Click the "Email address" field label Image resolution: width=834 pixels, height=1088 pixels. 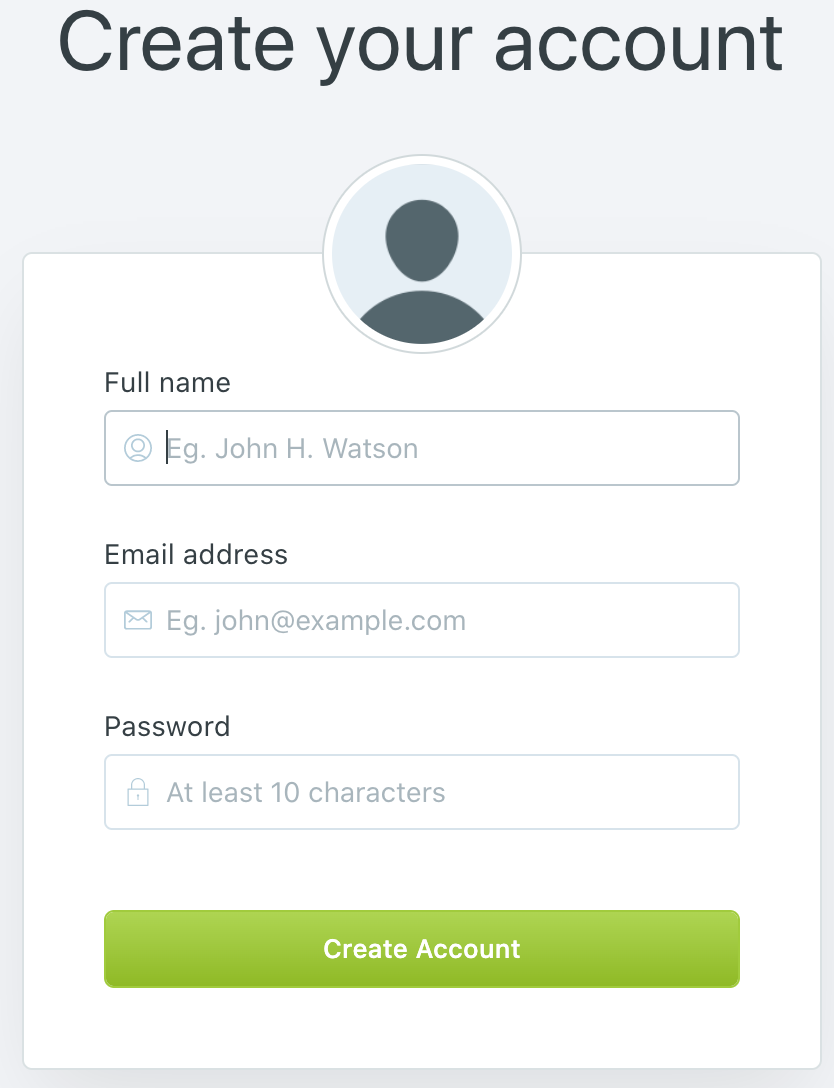[x=196, y=554]
